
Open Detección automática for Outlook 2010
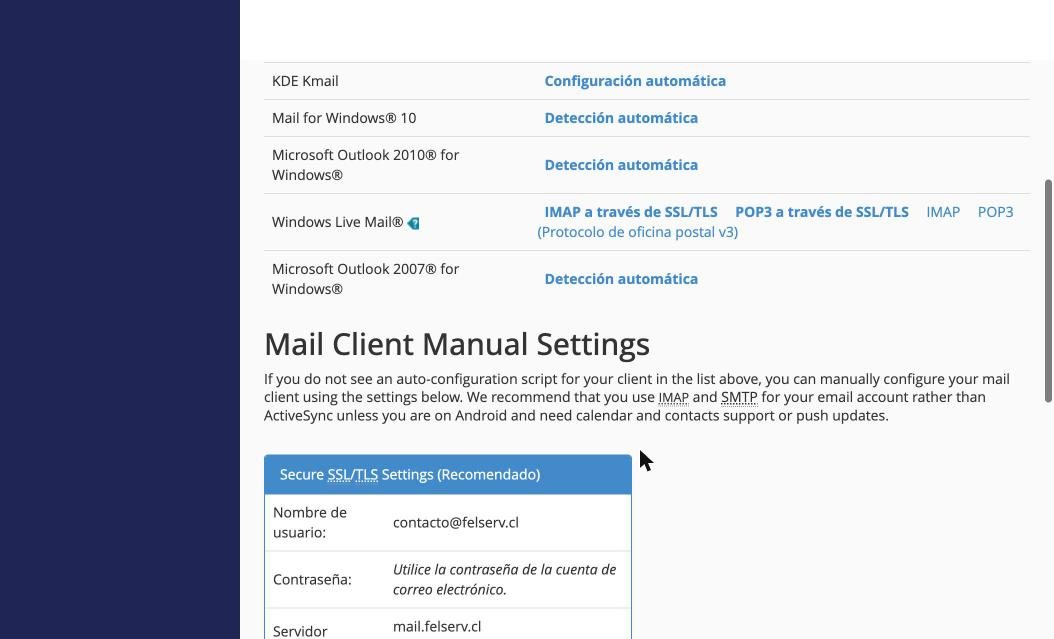click(x=621, y=165)
